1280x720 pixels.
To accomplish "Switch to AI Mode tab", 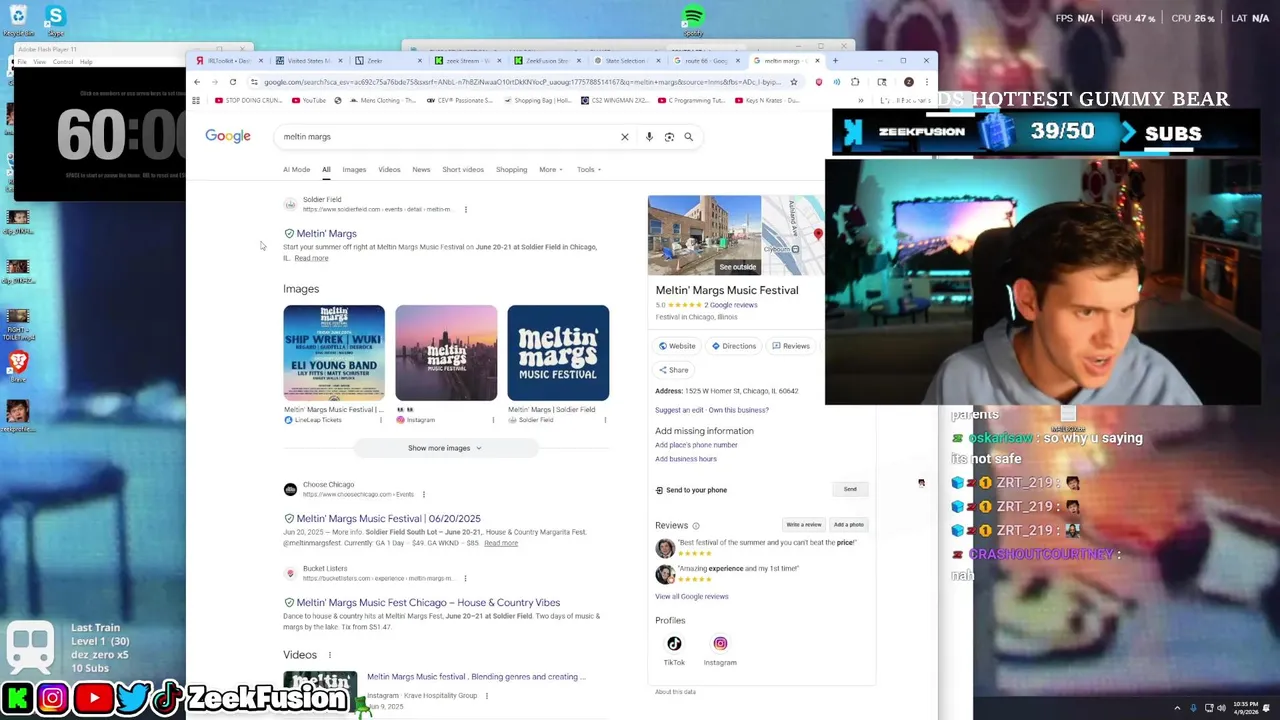I will pos(297,170).
